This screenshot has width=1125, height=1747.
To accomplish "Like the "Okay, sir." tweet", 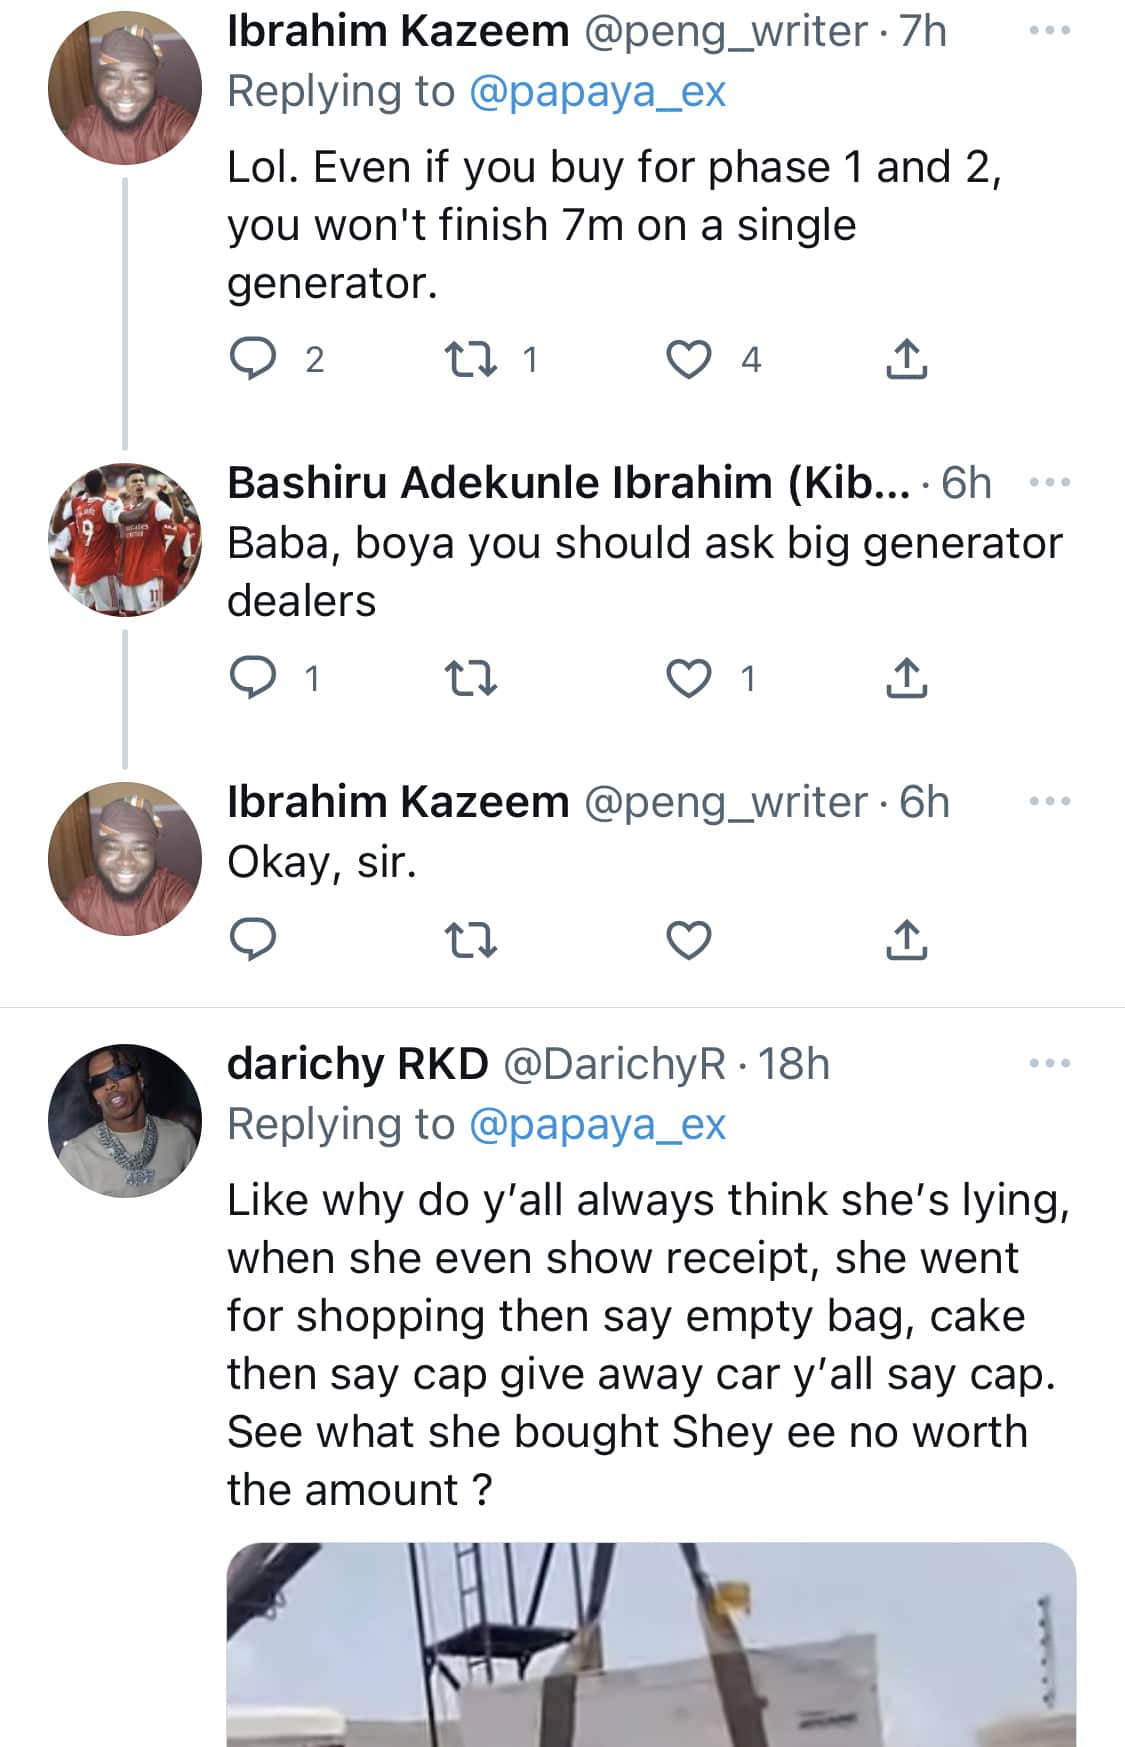I will click(x=688, y=940).
